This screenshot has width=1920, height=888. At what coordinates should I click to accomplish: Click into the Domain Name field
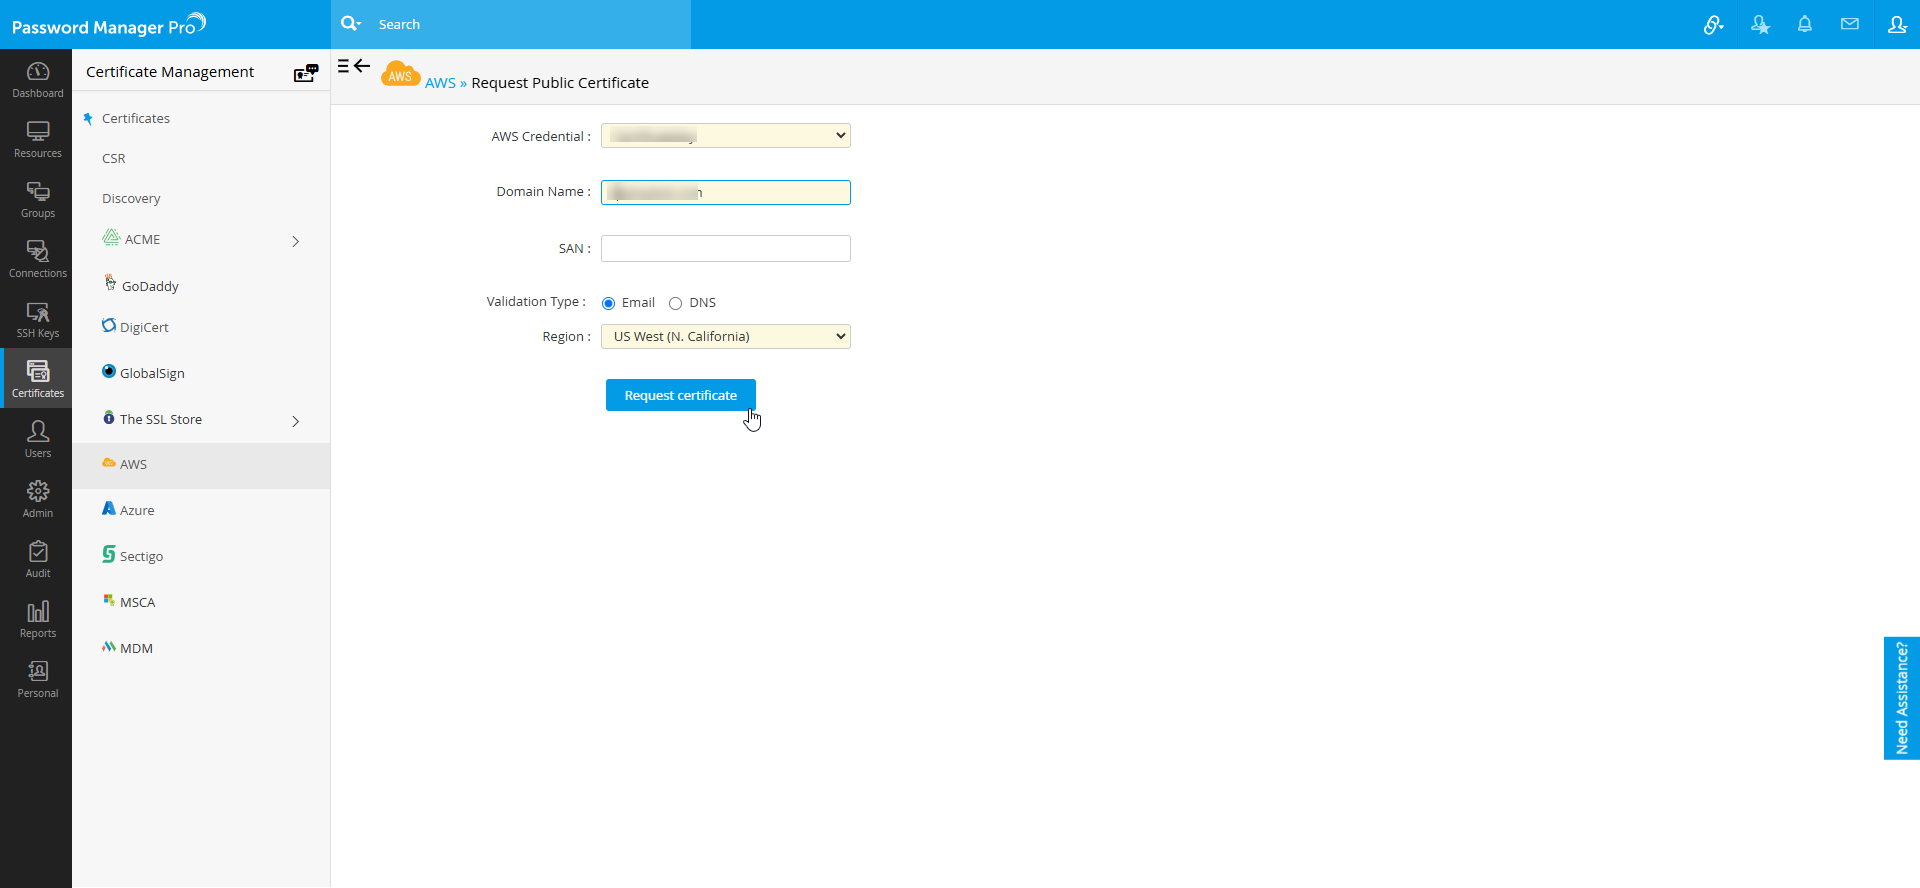pyautogui.click(x=726, y=192)
